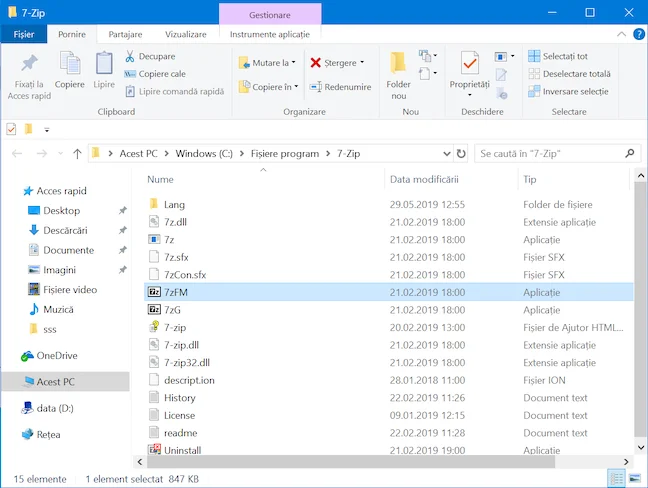Open the Deschidere open dropdown
Viewport: 648px width, 488px height.
[x=504, y=56]
